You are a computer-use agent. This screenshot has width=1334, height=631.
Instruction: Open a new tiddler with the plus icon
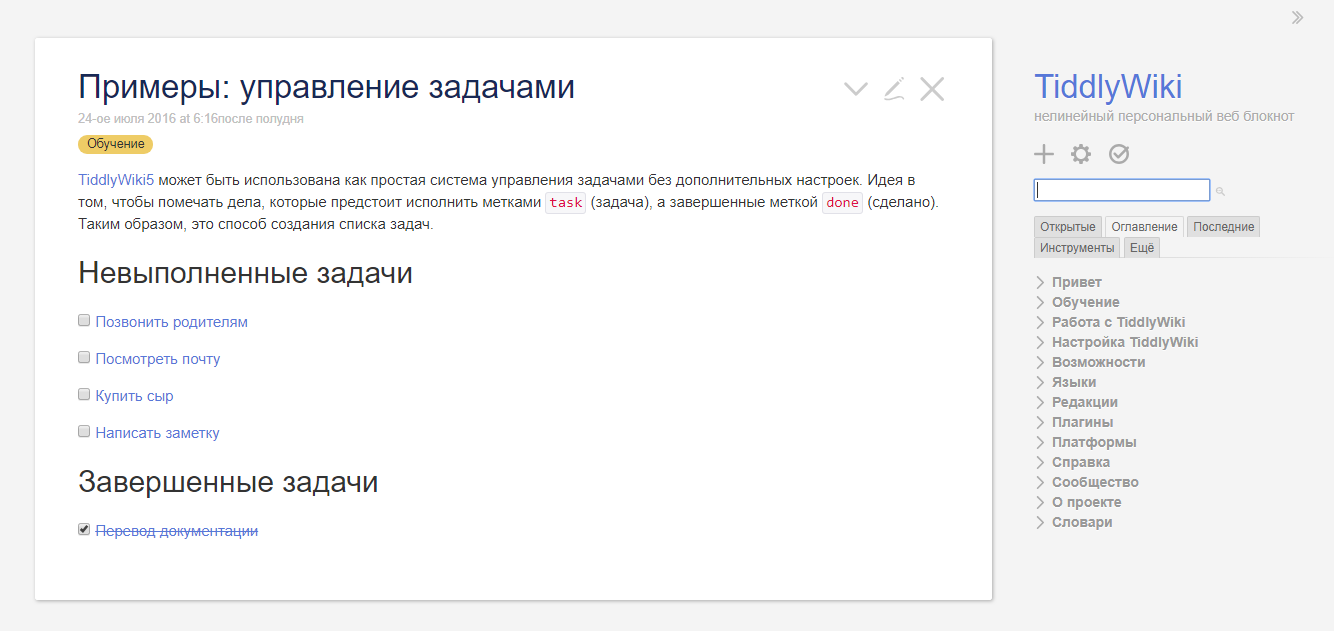click(1043, 154)
